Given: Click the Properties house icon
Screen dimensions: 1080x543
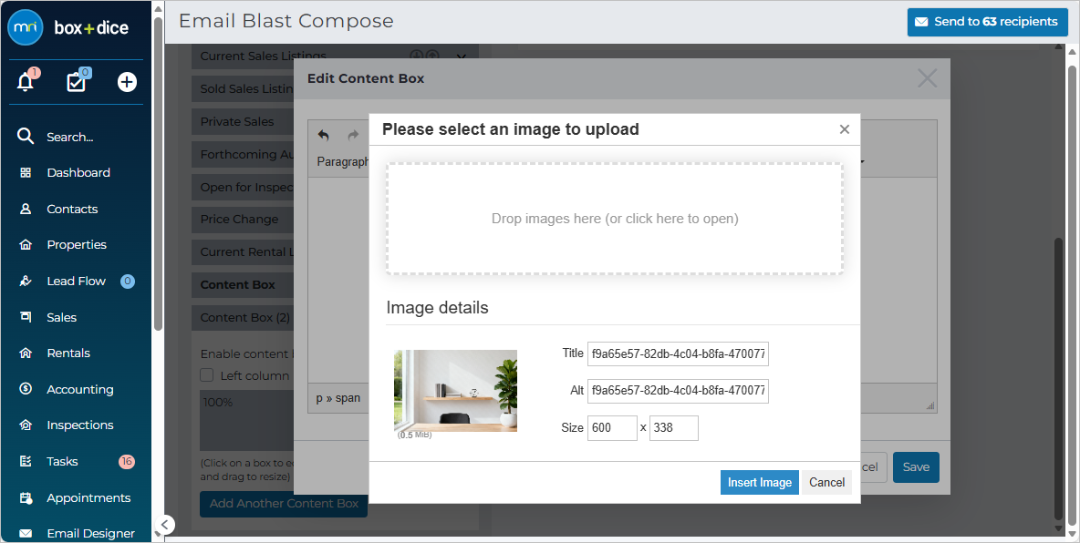Looking at the screenshot, I should pos(25,245).
